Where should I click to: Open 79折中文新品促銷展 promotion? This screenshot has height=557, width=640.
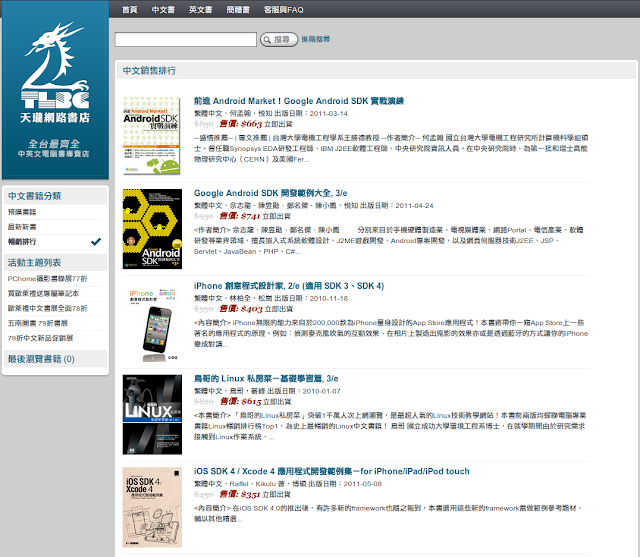[40, 338]
